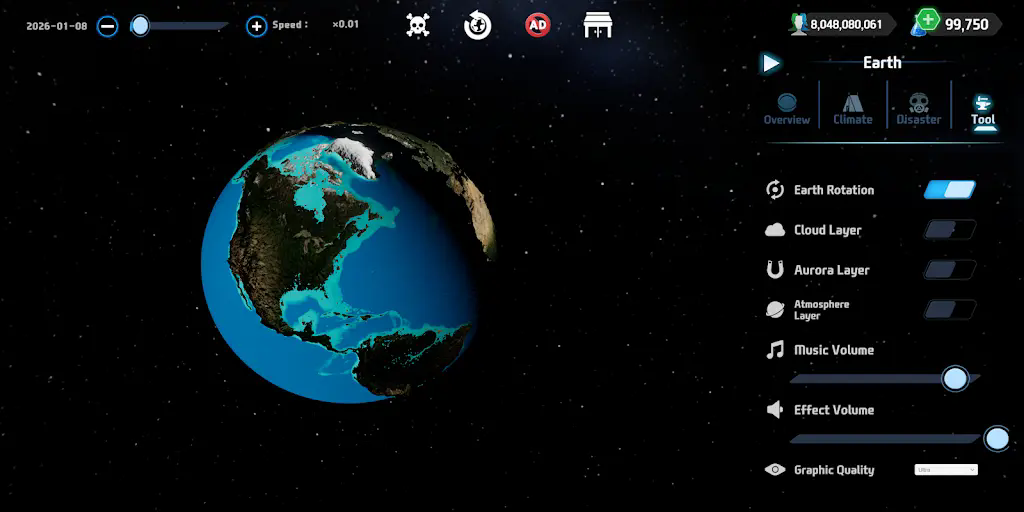This screenshot has width=1024, height=512.
Task: Click the green plus gem icon
Action: (x=927, y=20)
